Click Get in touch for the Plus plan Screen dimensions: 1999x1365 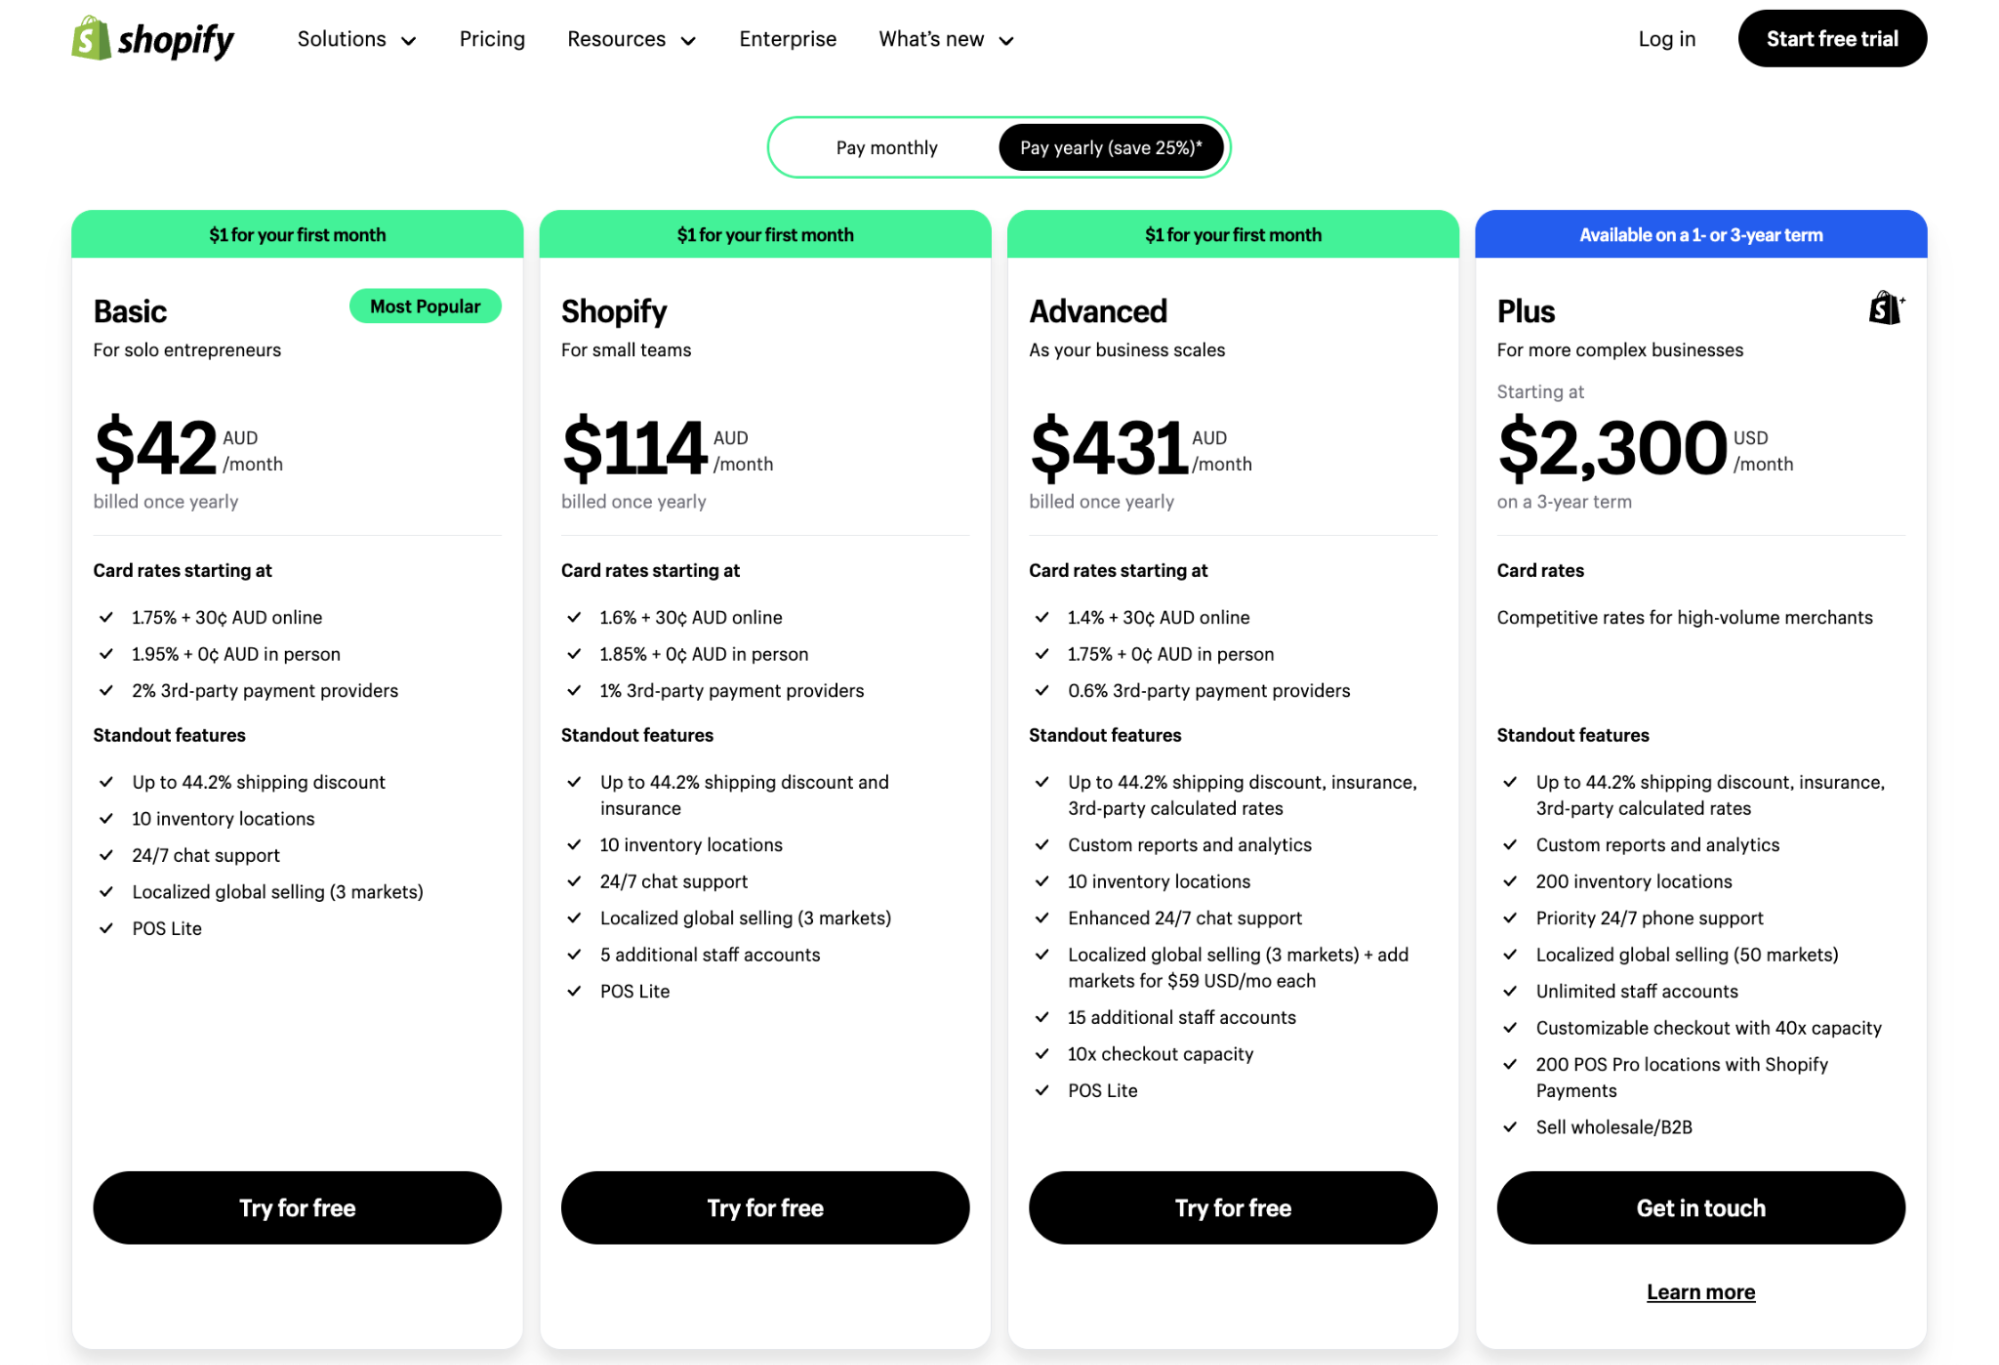point(1700,1208)
